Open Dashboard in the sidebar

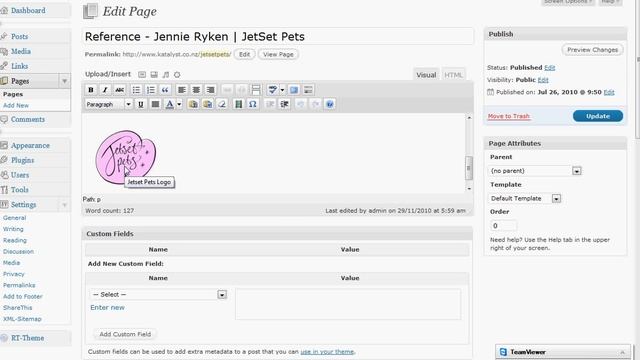(28, 11)
